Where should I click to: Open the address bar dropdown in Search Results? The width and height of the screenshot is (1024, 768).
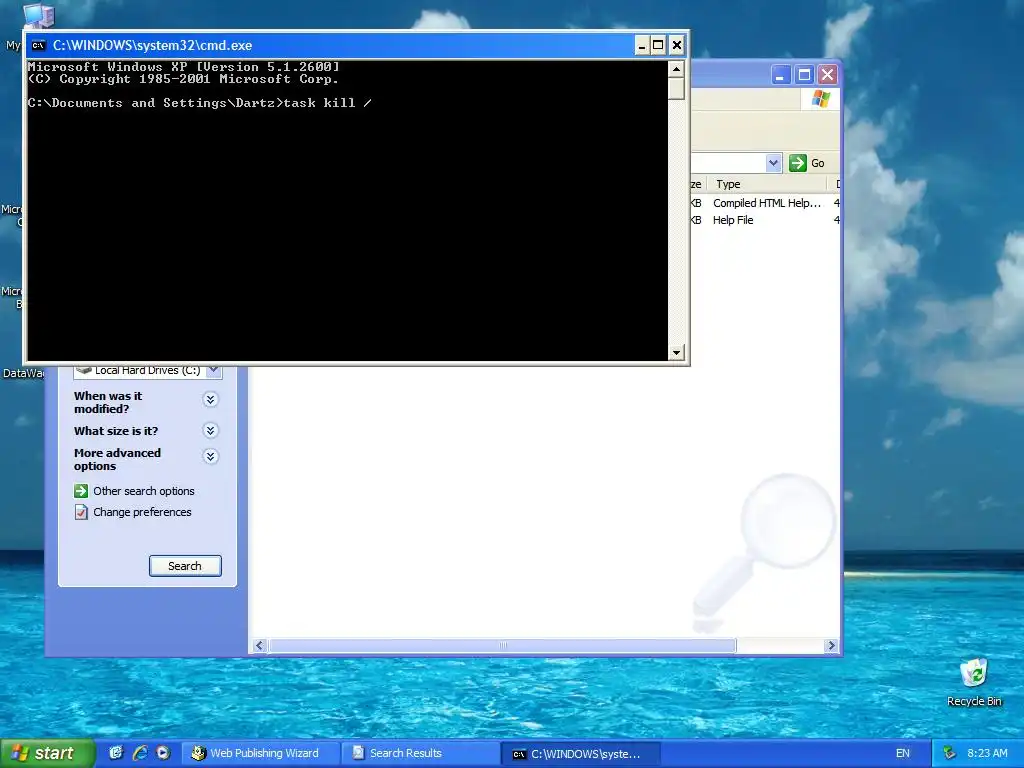(773, 163)
